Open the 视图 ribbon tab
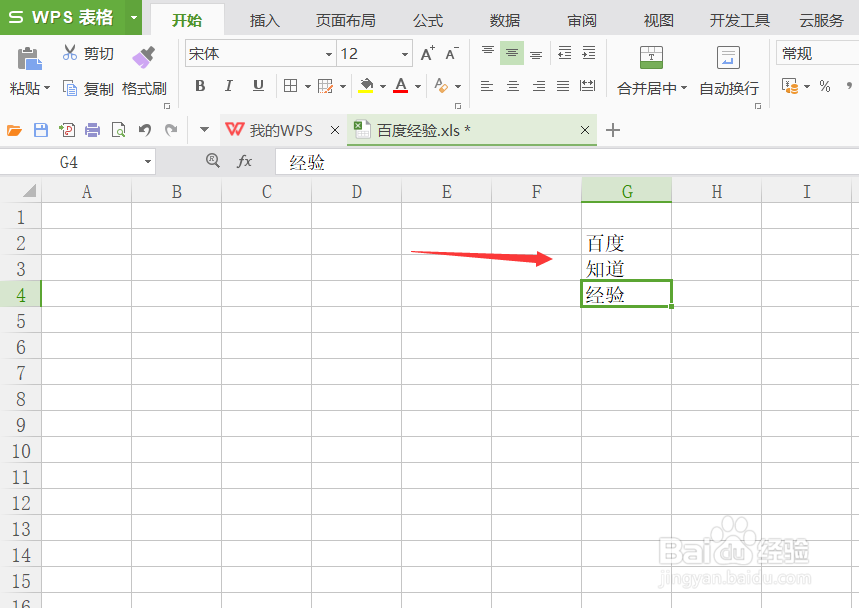 (658, 21)
